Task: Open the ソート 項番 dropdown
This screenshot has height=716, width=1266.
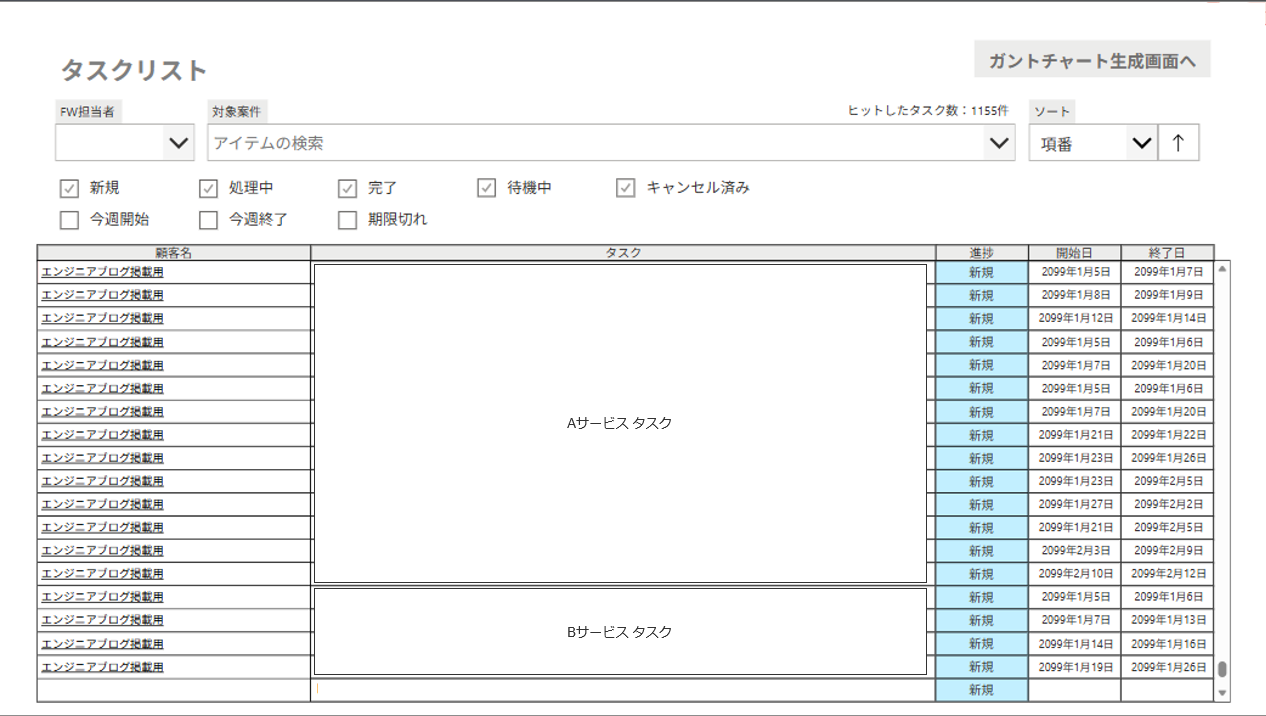Action: [x=1141, y=143]
